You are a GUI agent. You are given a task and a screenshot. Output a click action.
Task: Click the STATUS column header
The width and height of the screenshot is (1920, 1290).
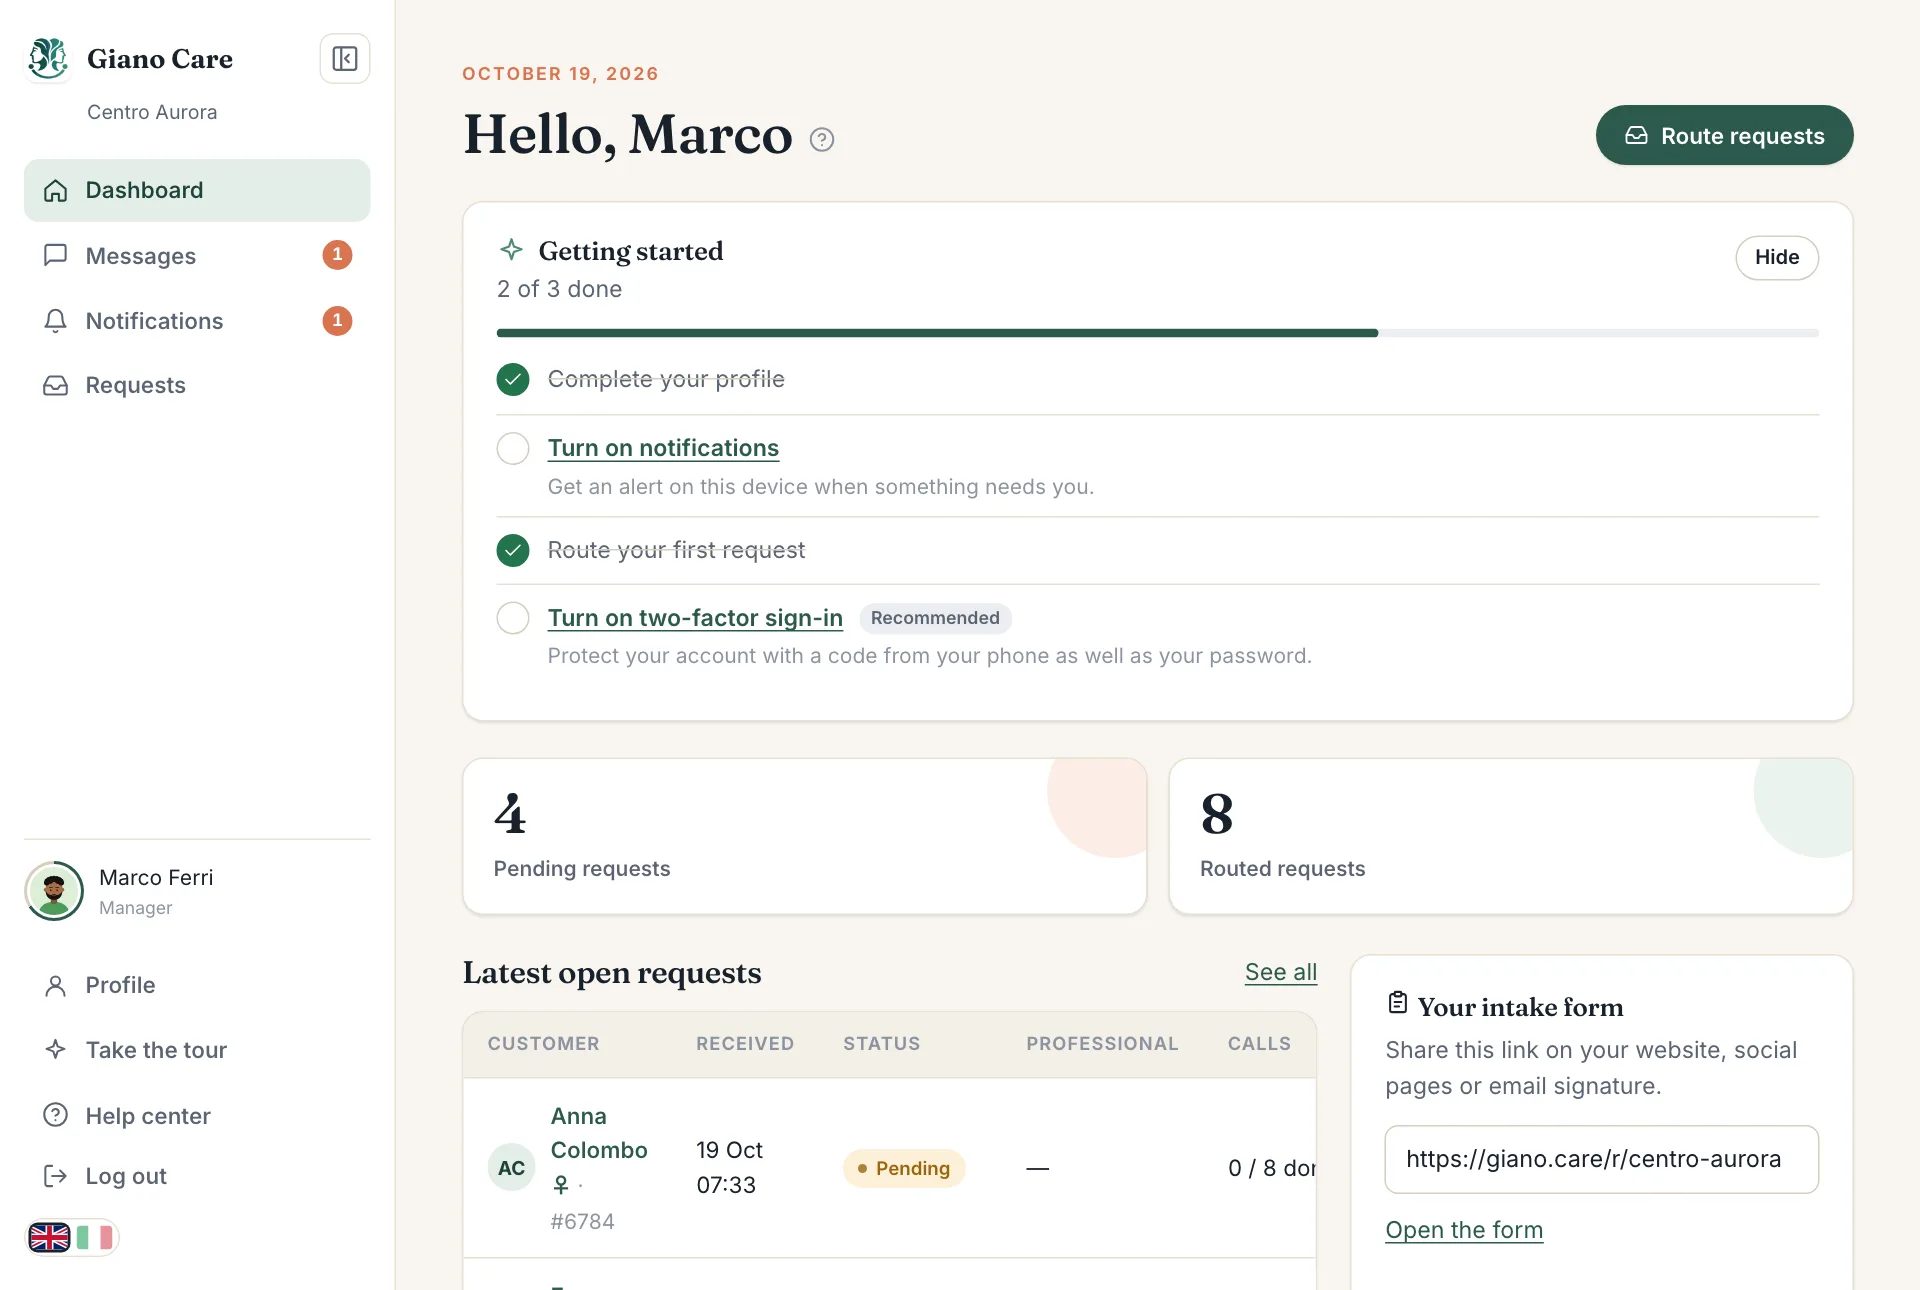pyautogui.click(x=881, y=1044)
